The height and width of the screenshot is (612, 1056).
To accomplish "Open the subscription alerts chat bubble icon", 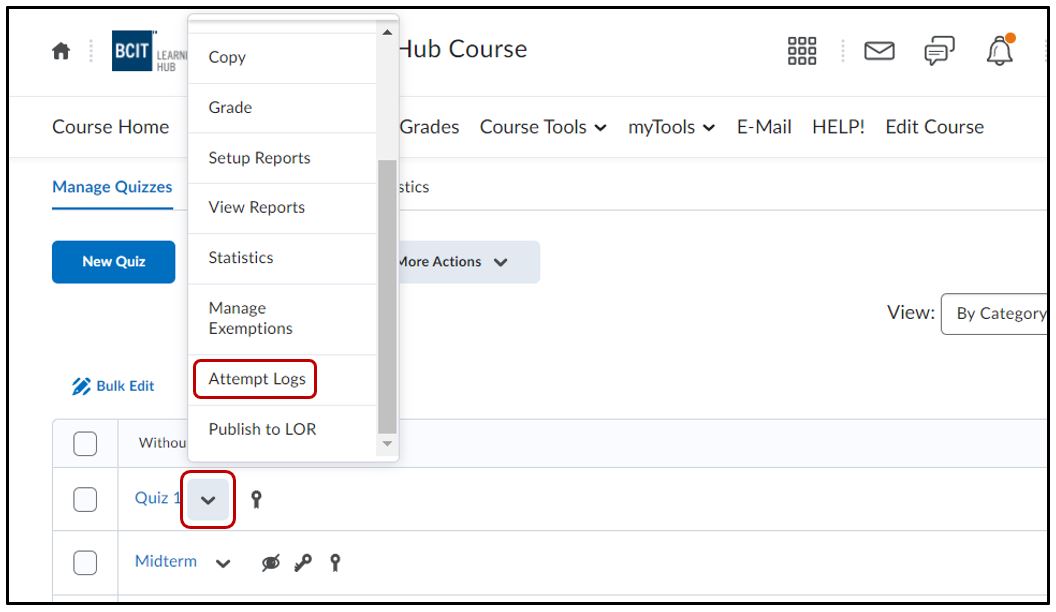I will [x=939, y=51].
